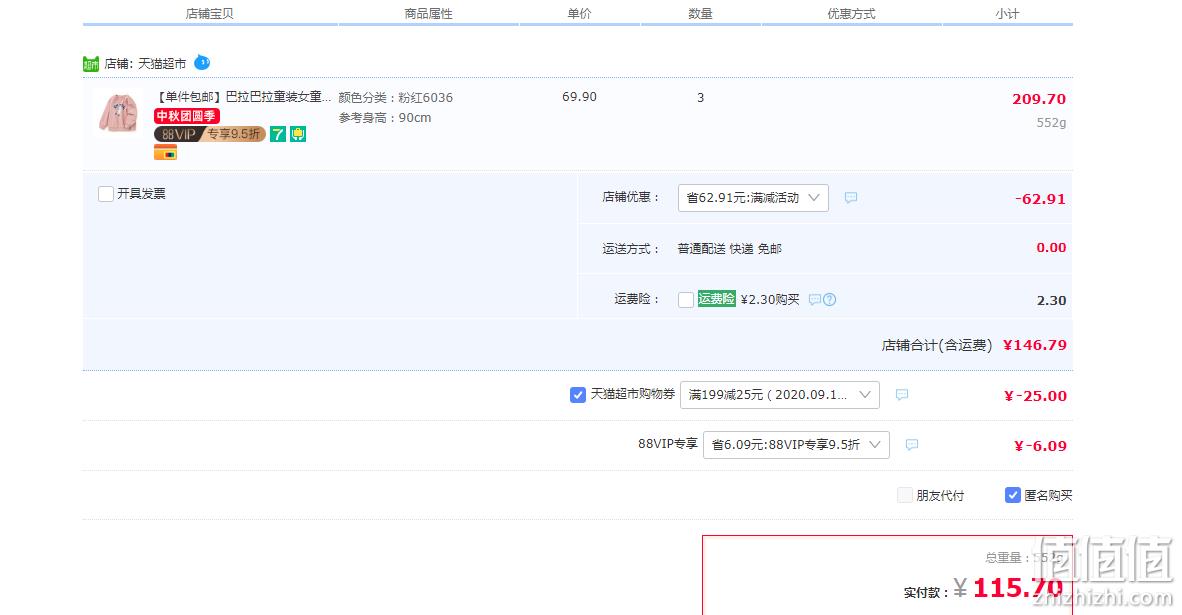Click the coupon amount ¥-25.00
This screenshot has height=615, width=1182.
tap(1035, 396)
